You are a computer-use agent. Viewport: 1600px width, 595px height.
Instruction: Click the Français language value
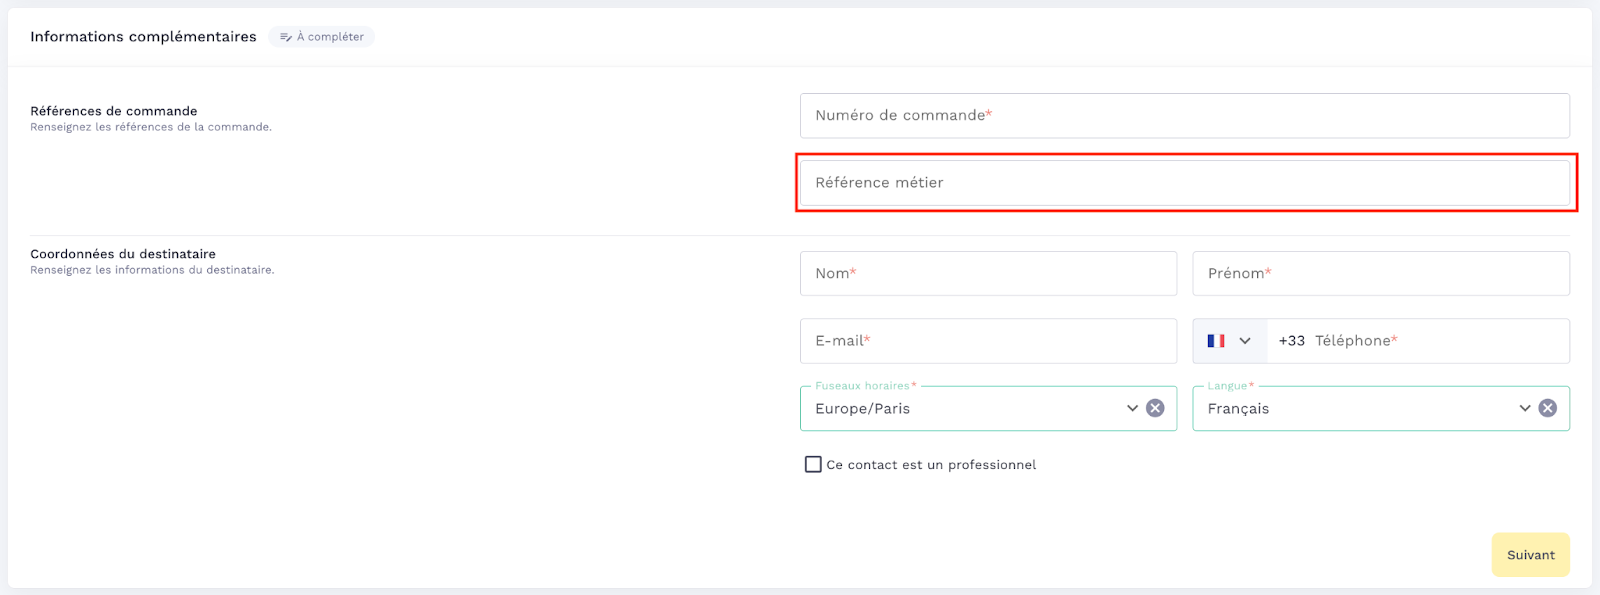[x=1238, y=409]
